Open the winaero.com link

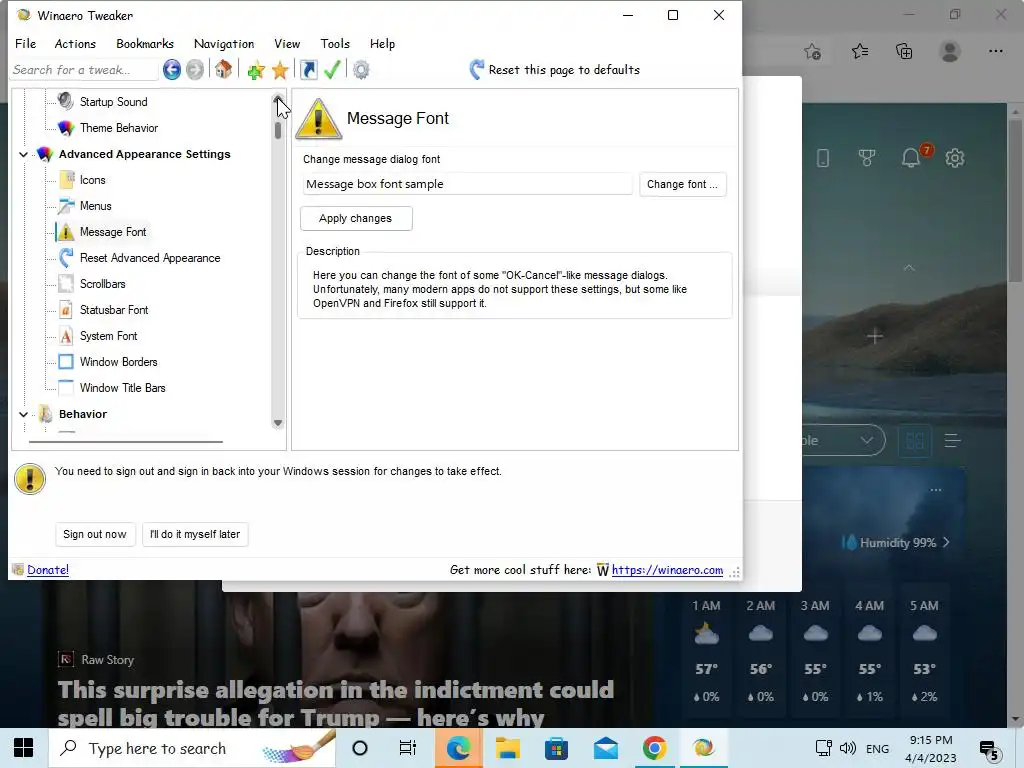(x=667, y=569)
